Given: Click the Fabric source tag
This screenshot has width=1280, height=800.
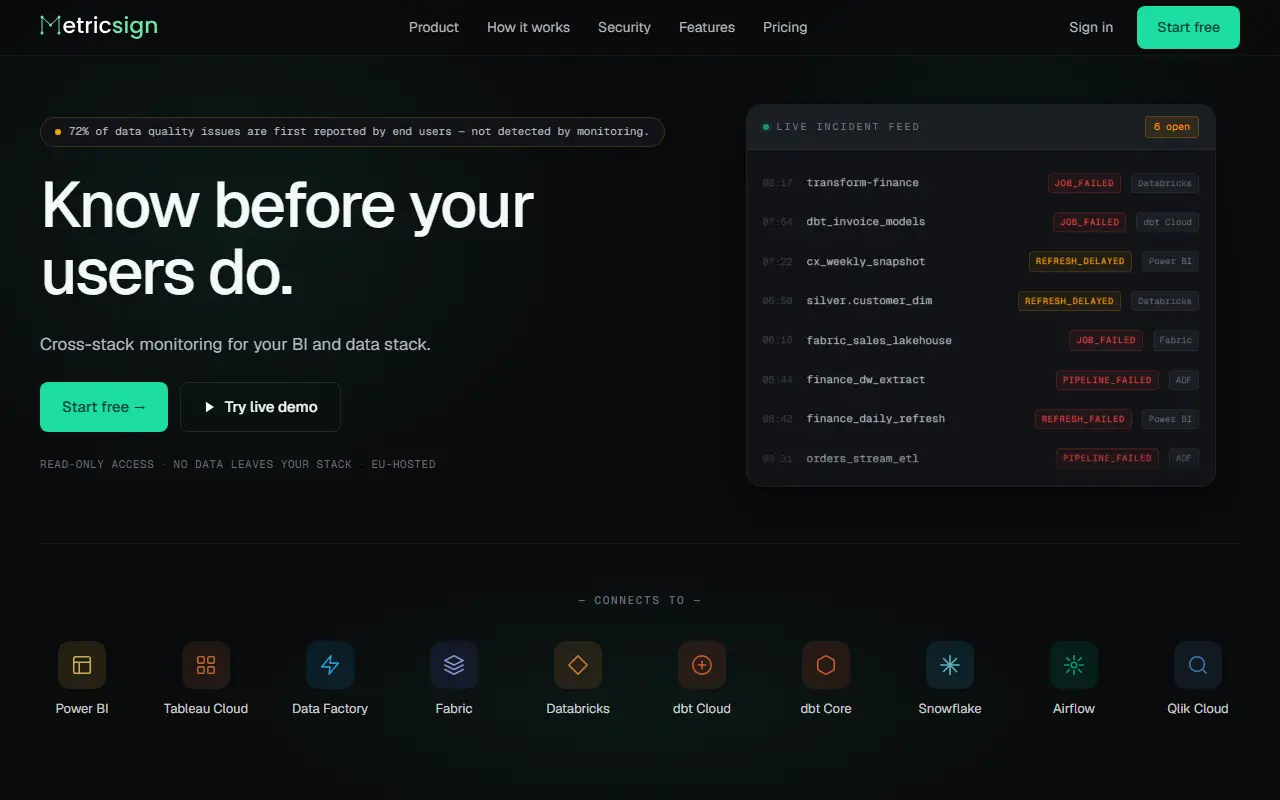Looking at the screenshot, I should coord(1176,340).
